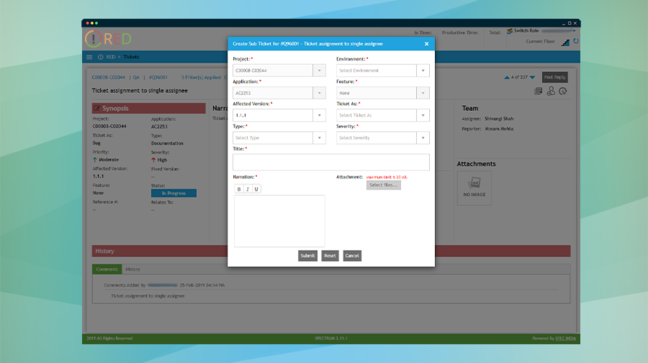Click the refresh icon near Current Floor
This screenshot has width=648, height=363.
(576, 41)
